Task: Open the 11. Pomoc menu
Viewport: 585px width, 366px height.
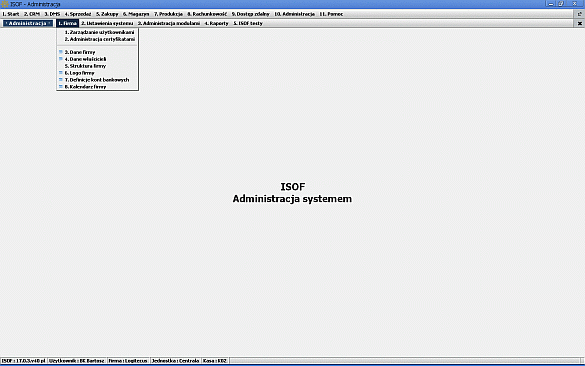Action: click(x=331, y=14)
